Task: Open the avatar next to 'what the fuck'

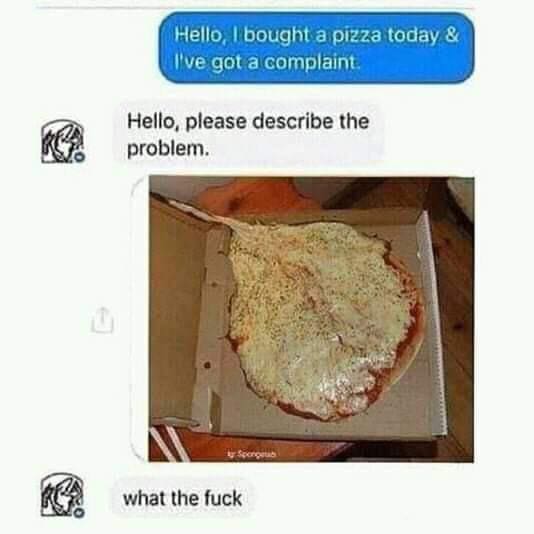Action: click(63, 496)
